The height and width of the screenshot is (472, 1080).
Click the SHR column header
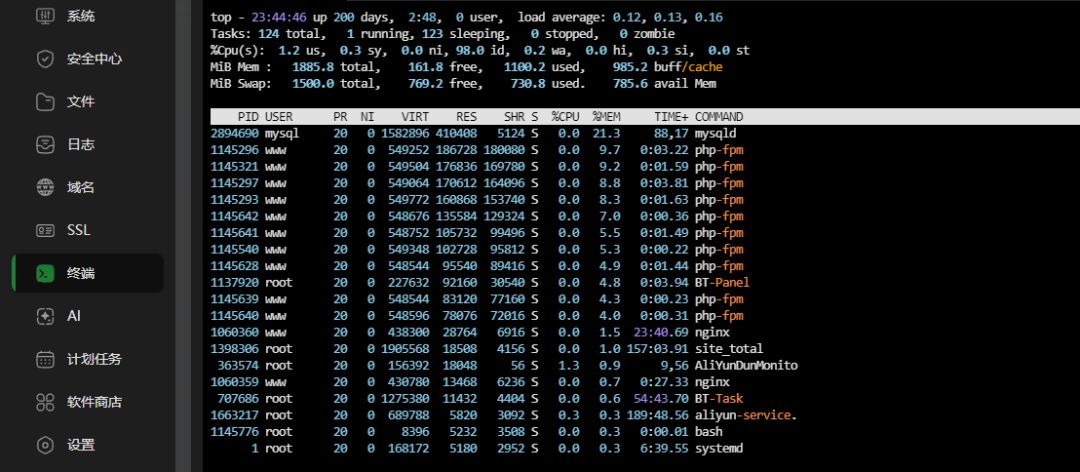514,117
